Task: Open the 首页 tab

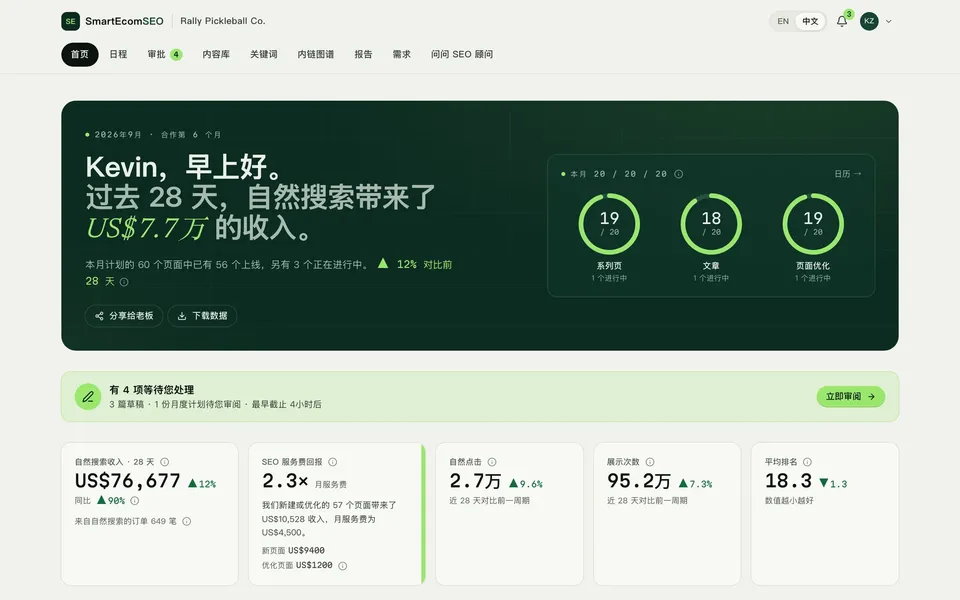Action: (x=80, y=54)
